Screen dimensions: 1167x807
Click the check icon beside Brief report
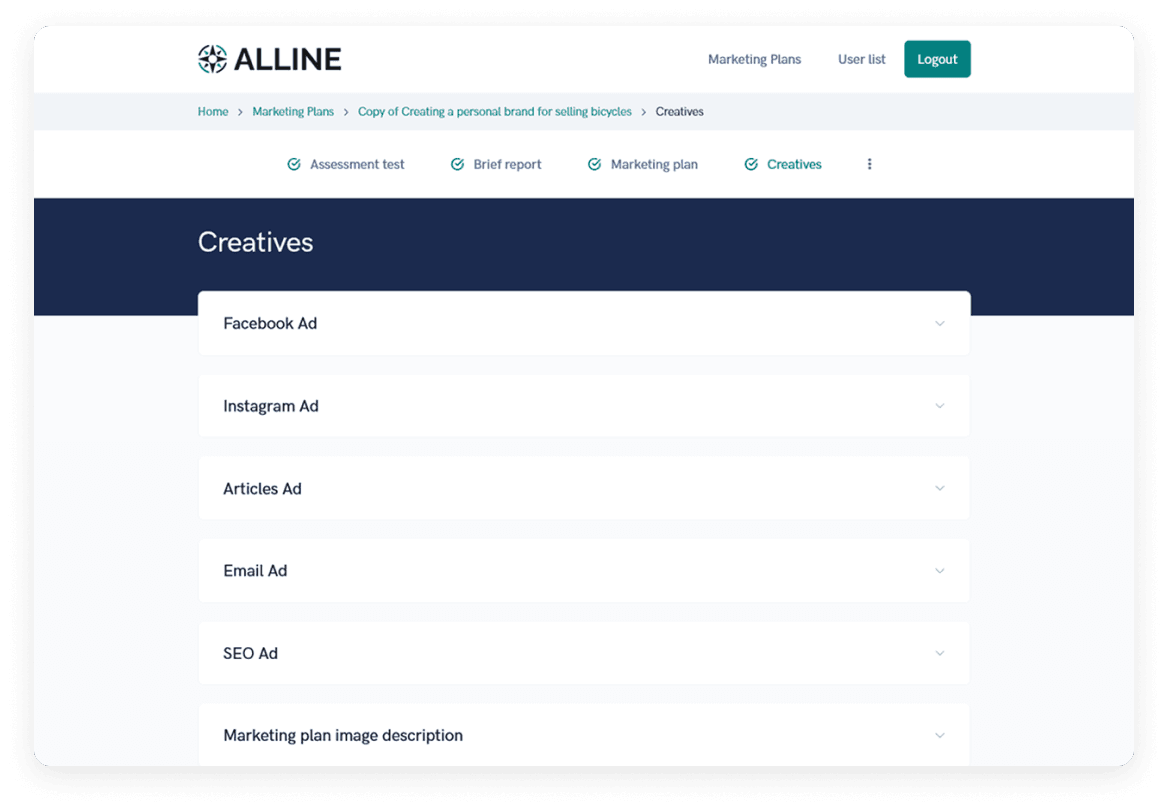click(x=457, y=164)
